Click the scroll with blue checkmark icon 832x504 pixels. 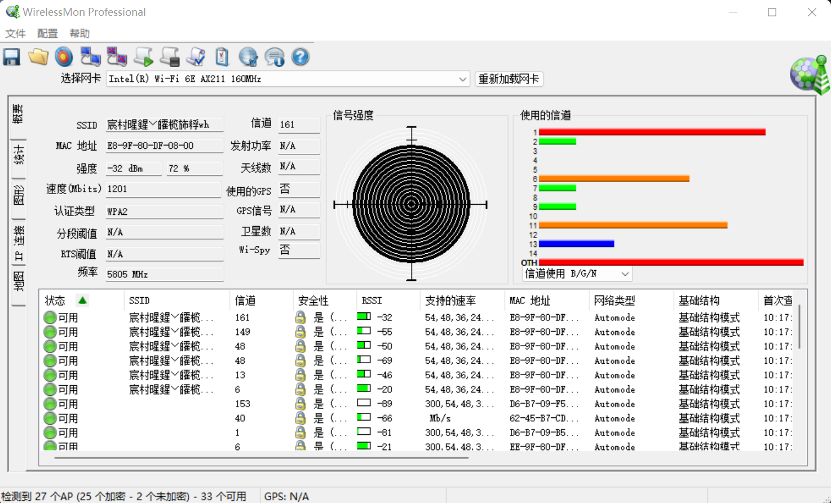pyautogui.click(x=196, y=57)
